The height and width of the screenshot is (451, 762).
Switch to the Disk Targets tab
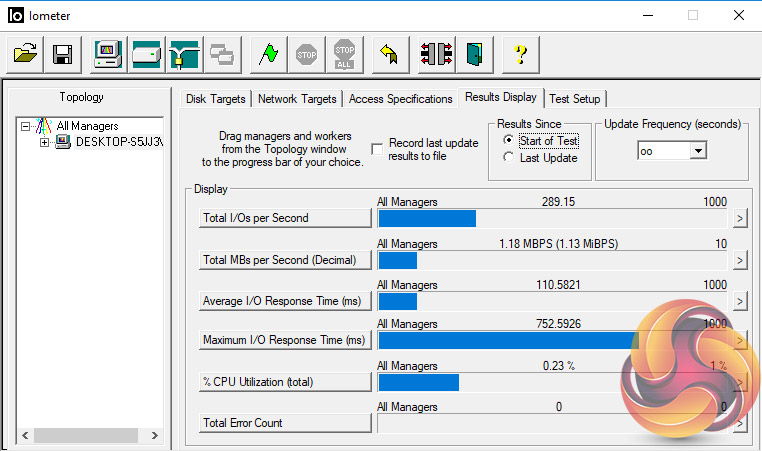point(216,99)
